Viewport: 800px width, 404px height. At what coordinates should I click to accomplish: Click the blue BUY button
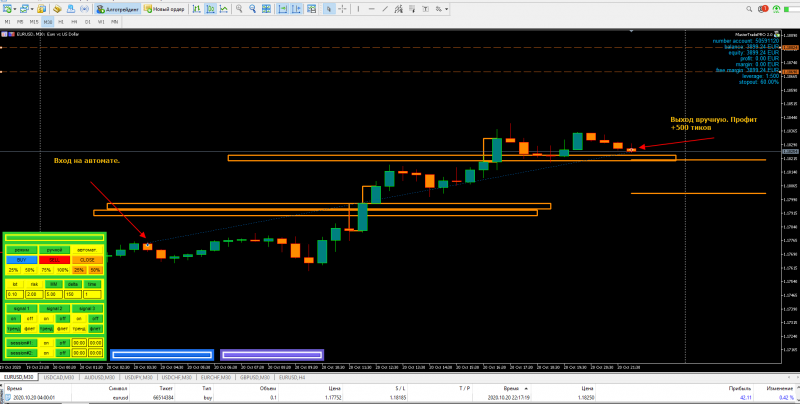tap(20, 260)
